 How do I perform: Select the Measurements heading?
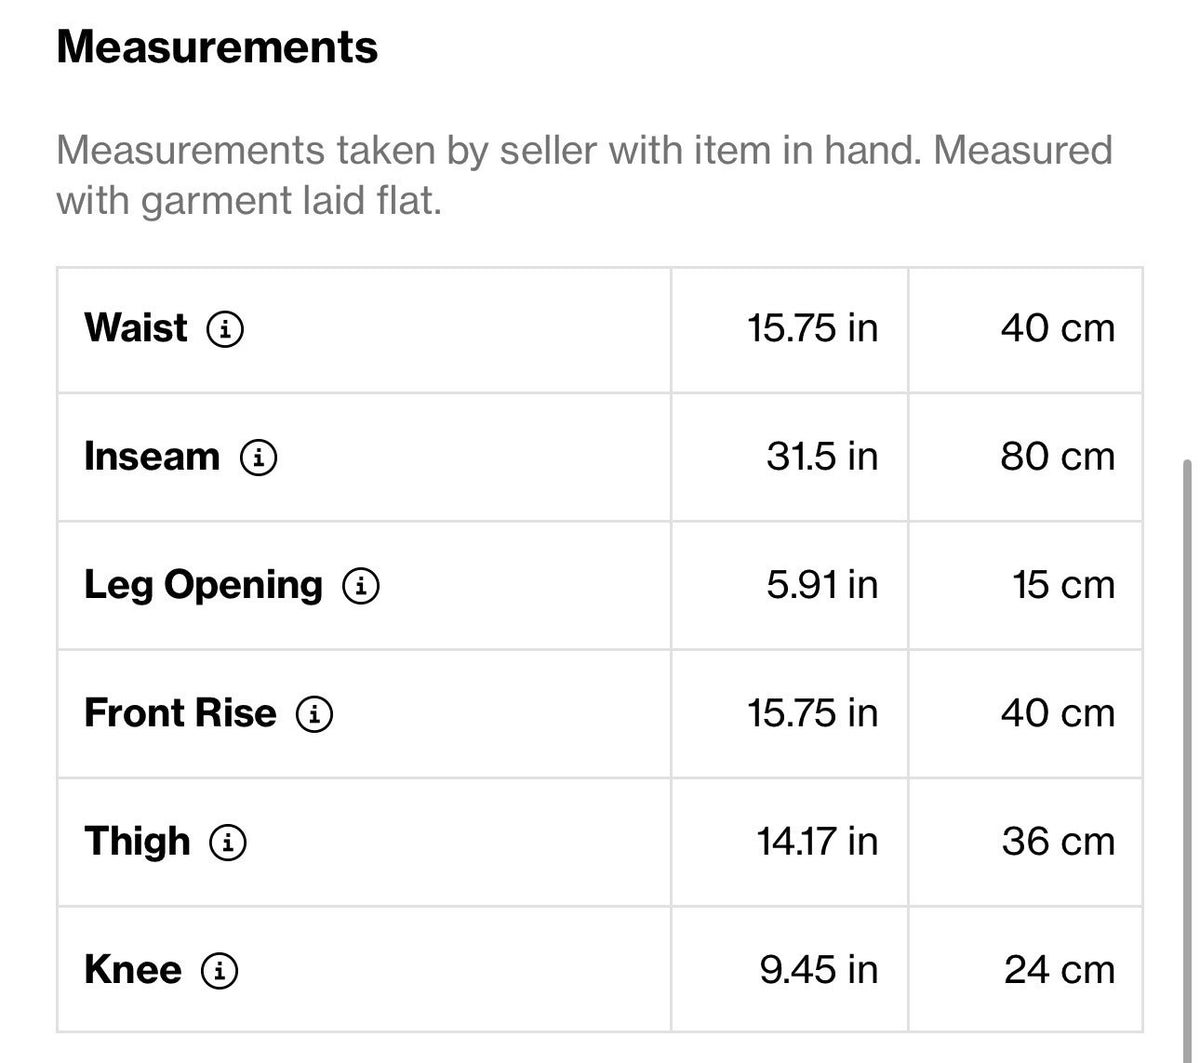(217, 47)
